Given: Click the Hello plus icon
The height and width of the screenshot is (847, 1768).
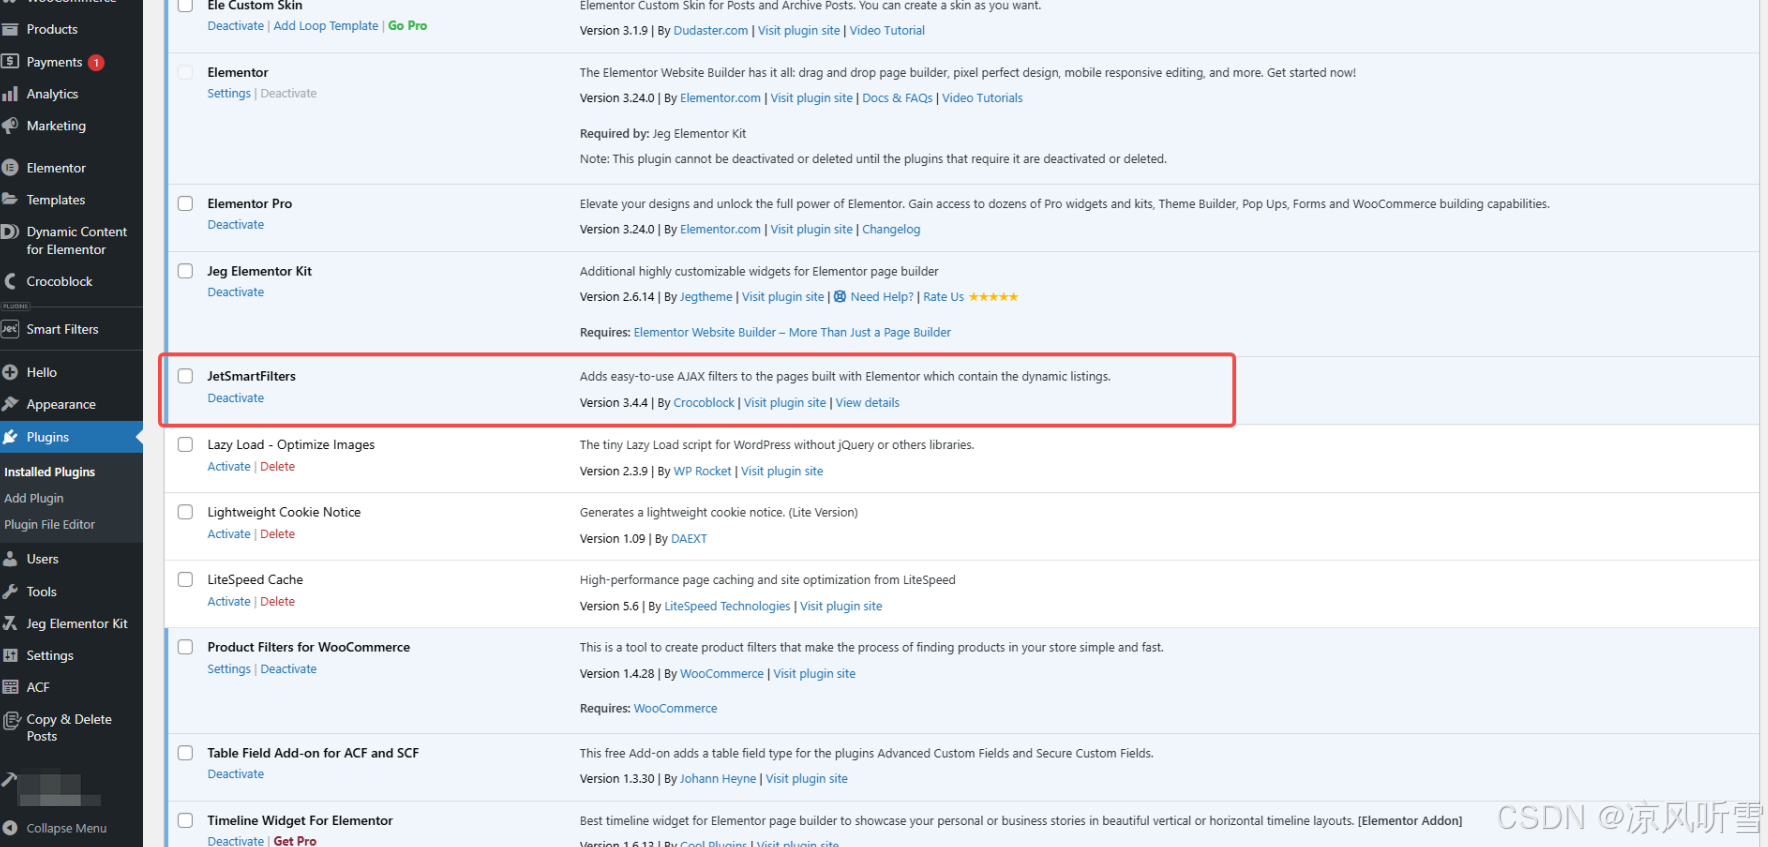Looking at the screenshot, I should (10, 372).
